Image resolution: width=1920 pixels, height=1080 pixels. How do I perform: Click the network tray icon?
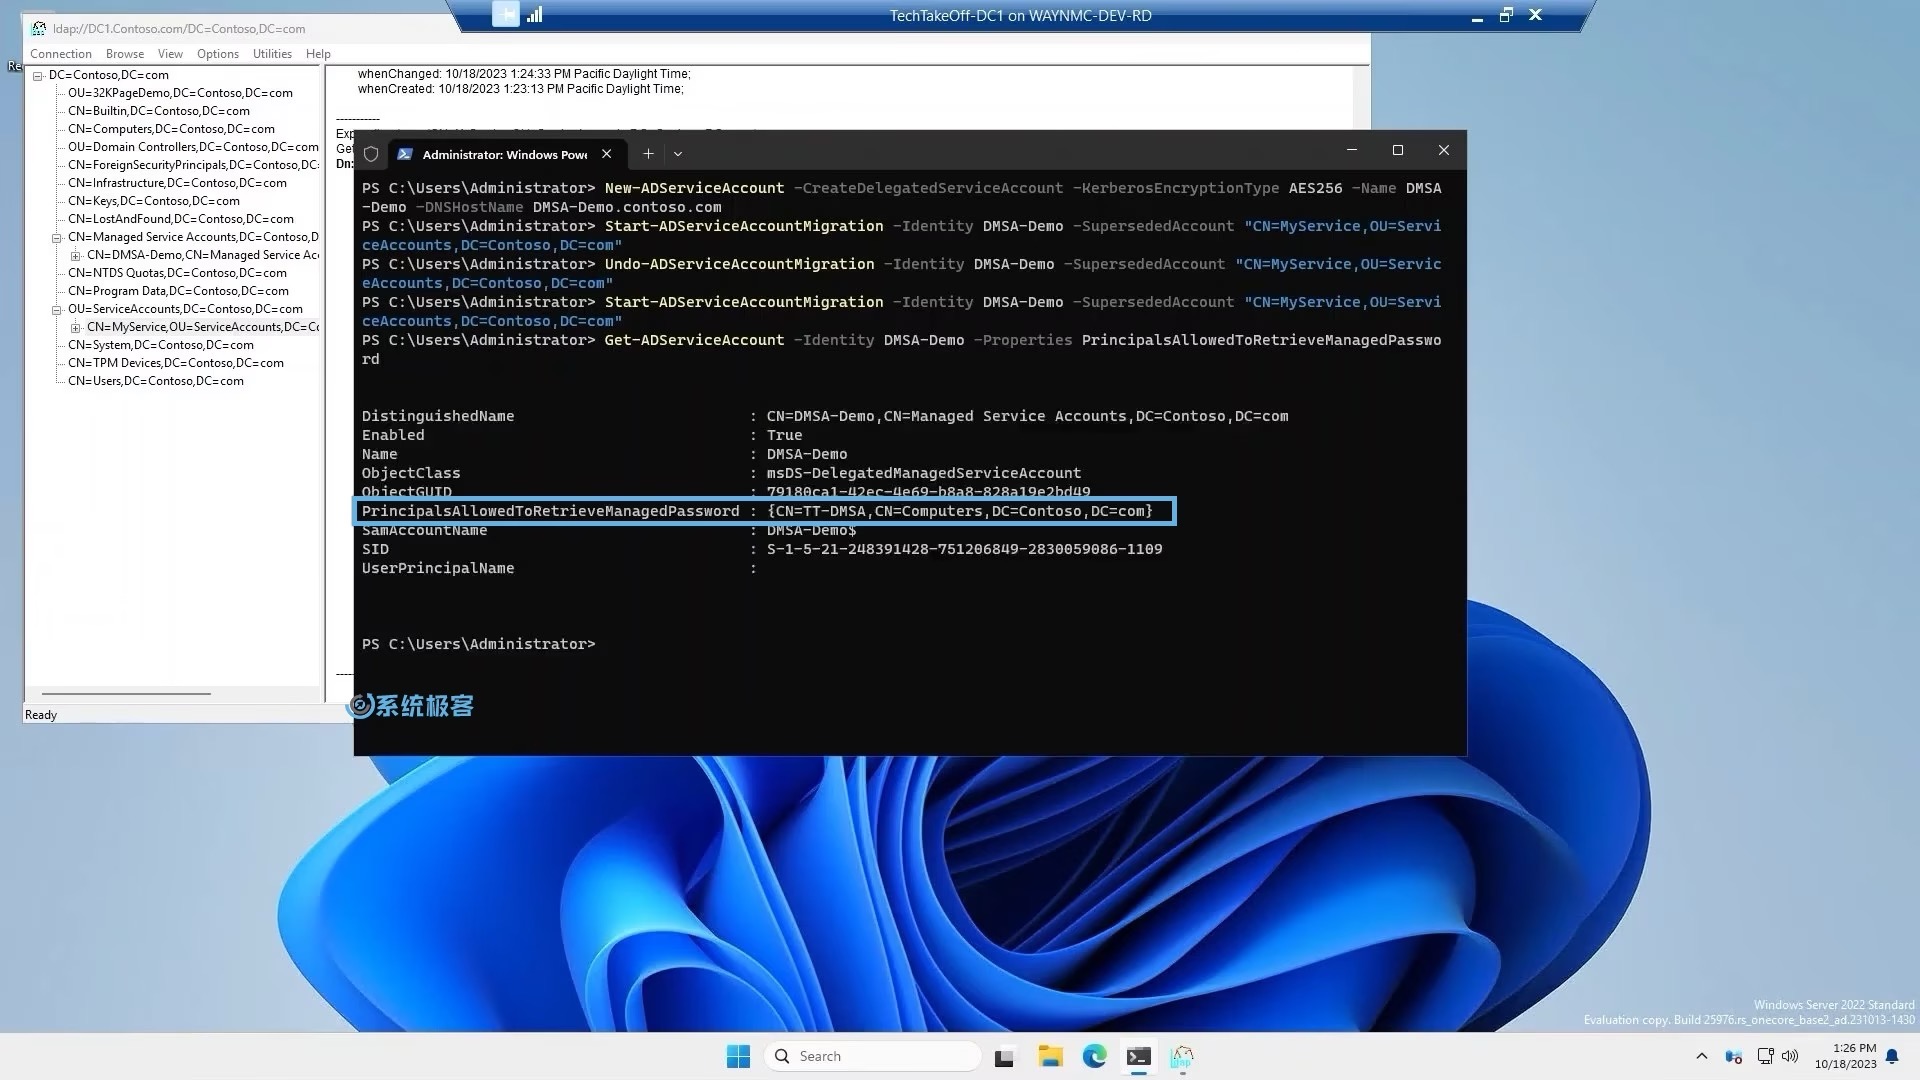coord(1766,1056)
